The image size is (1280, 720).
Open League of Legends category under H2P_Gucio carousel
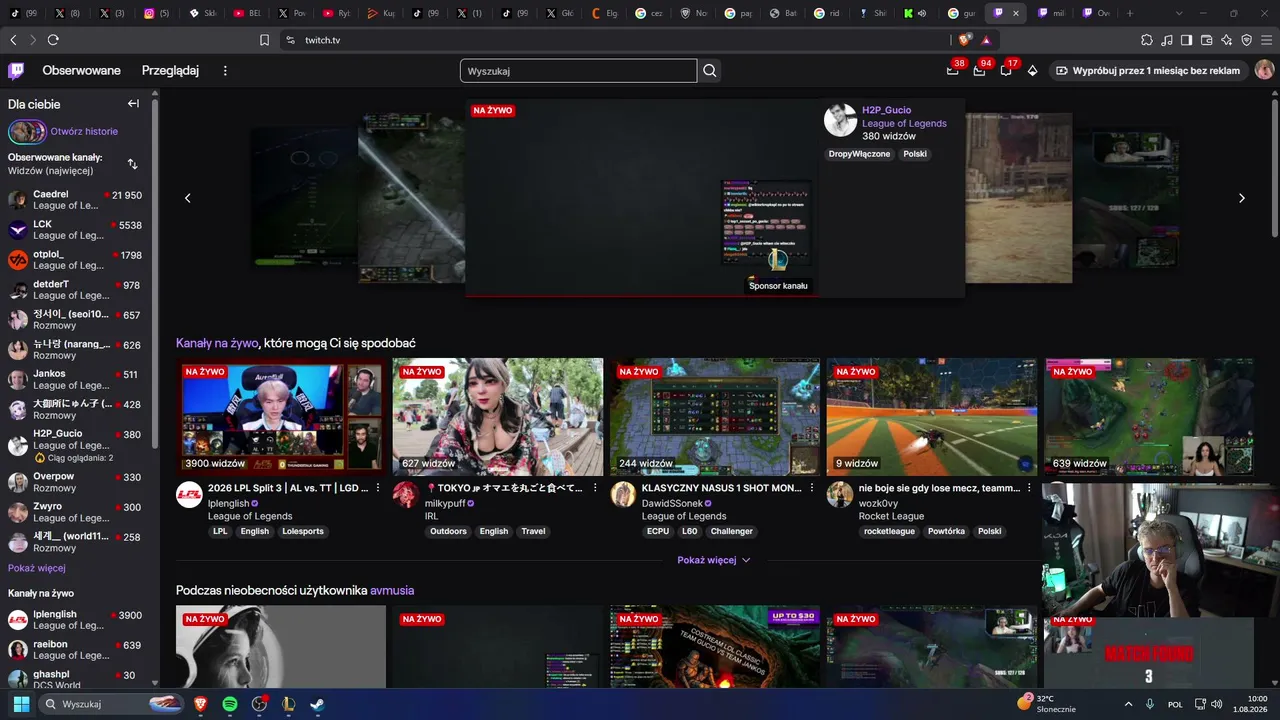[904, 123]
